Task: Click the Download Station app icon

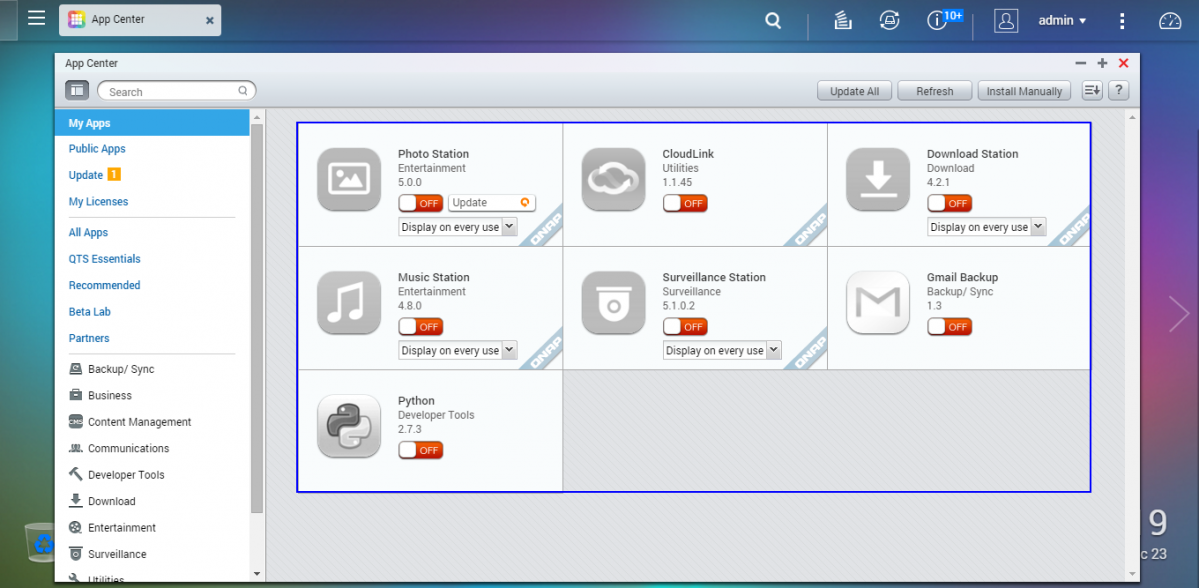Action: click(878, 179)
